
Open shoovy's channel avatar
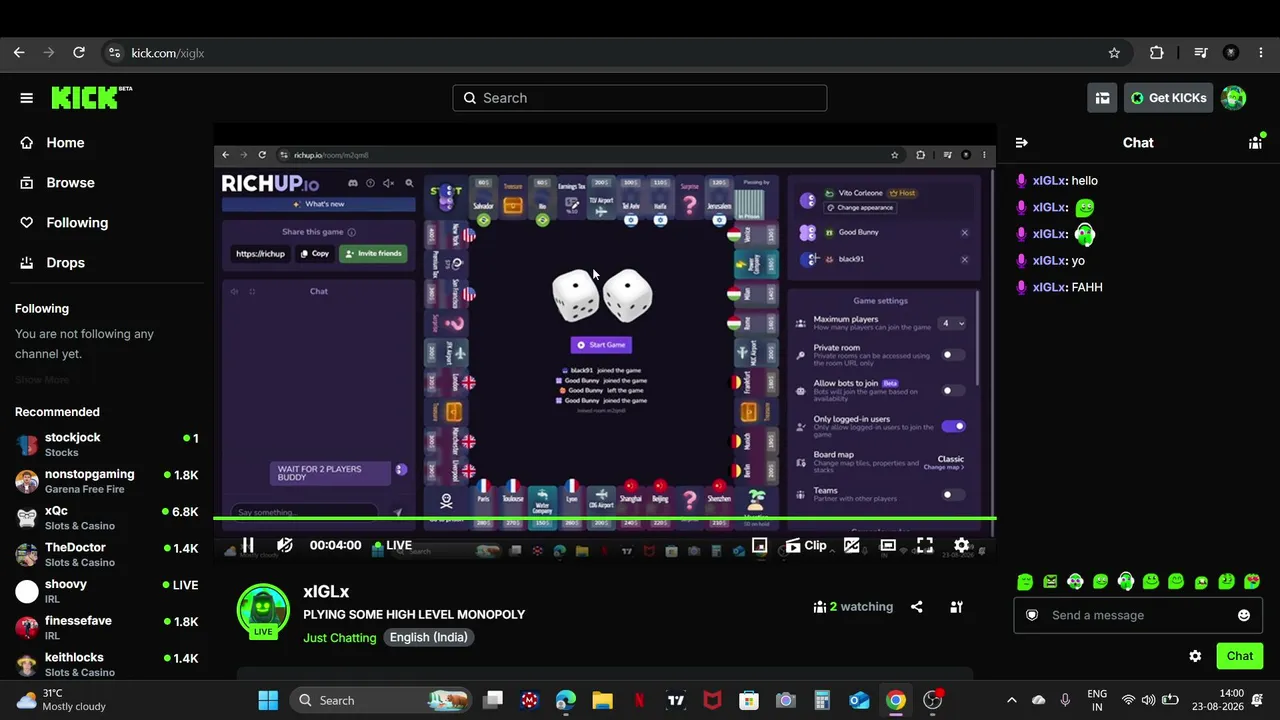click(x=27, y=592)
